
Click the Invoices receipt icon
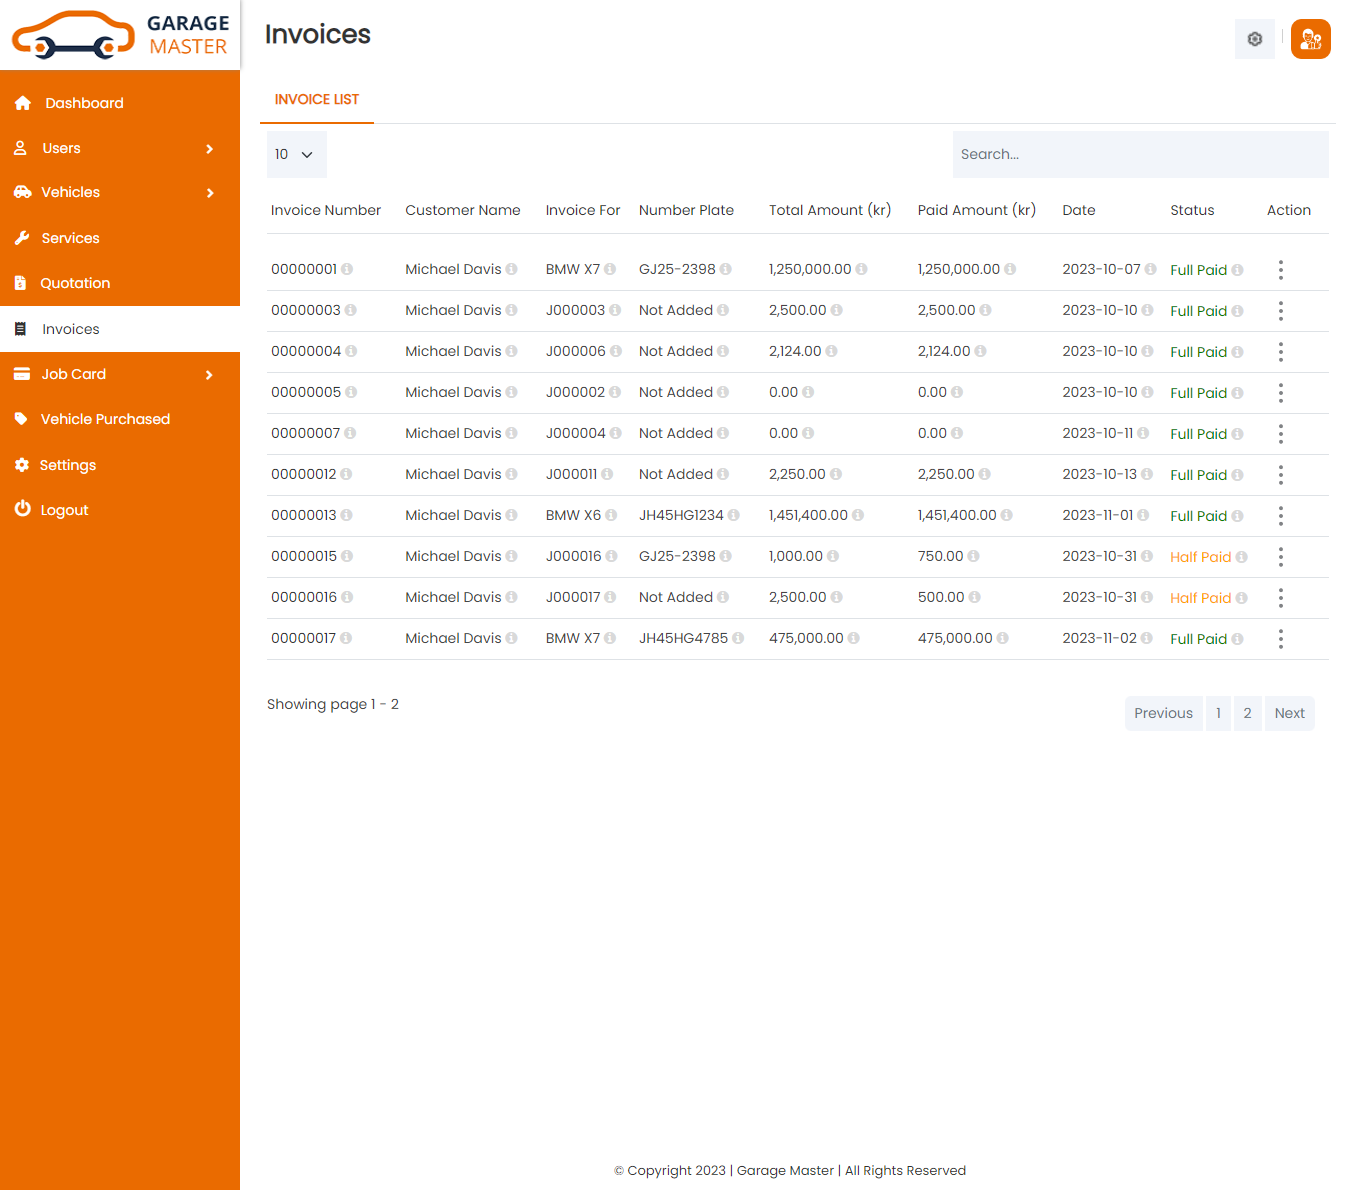pyautogui.click(x=20, y=329)
